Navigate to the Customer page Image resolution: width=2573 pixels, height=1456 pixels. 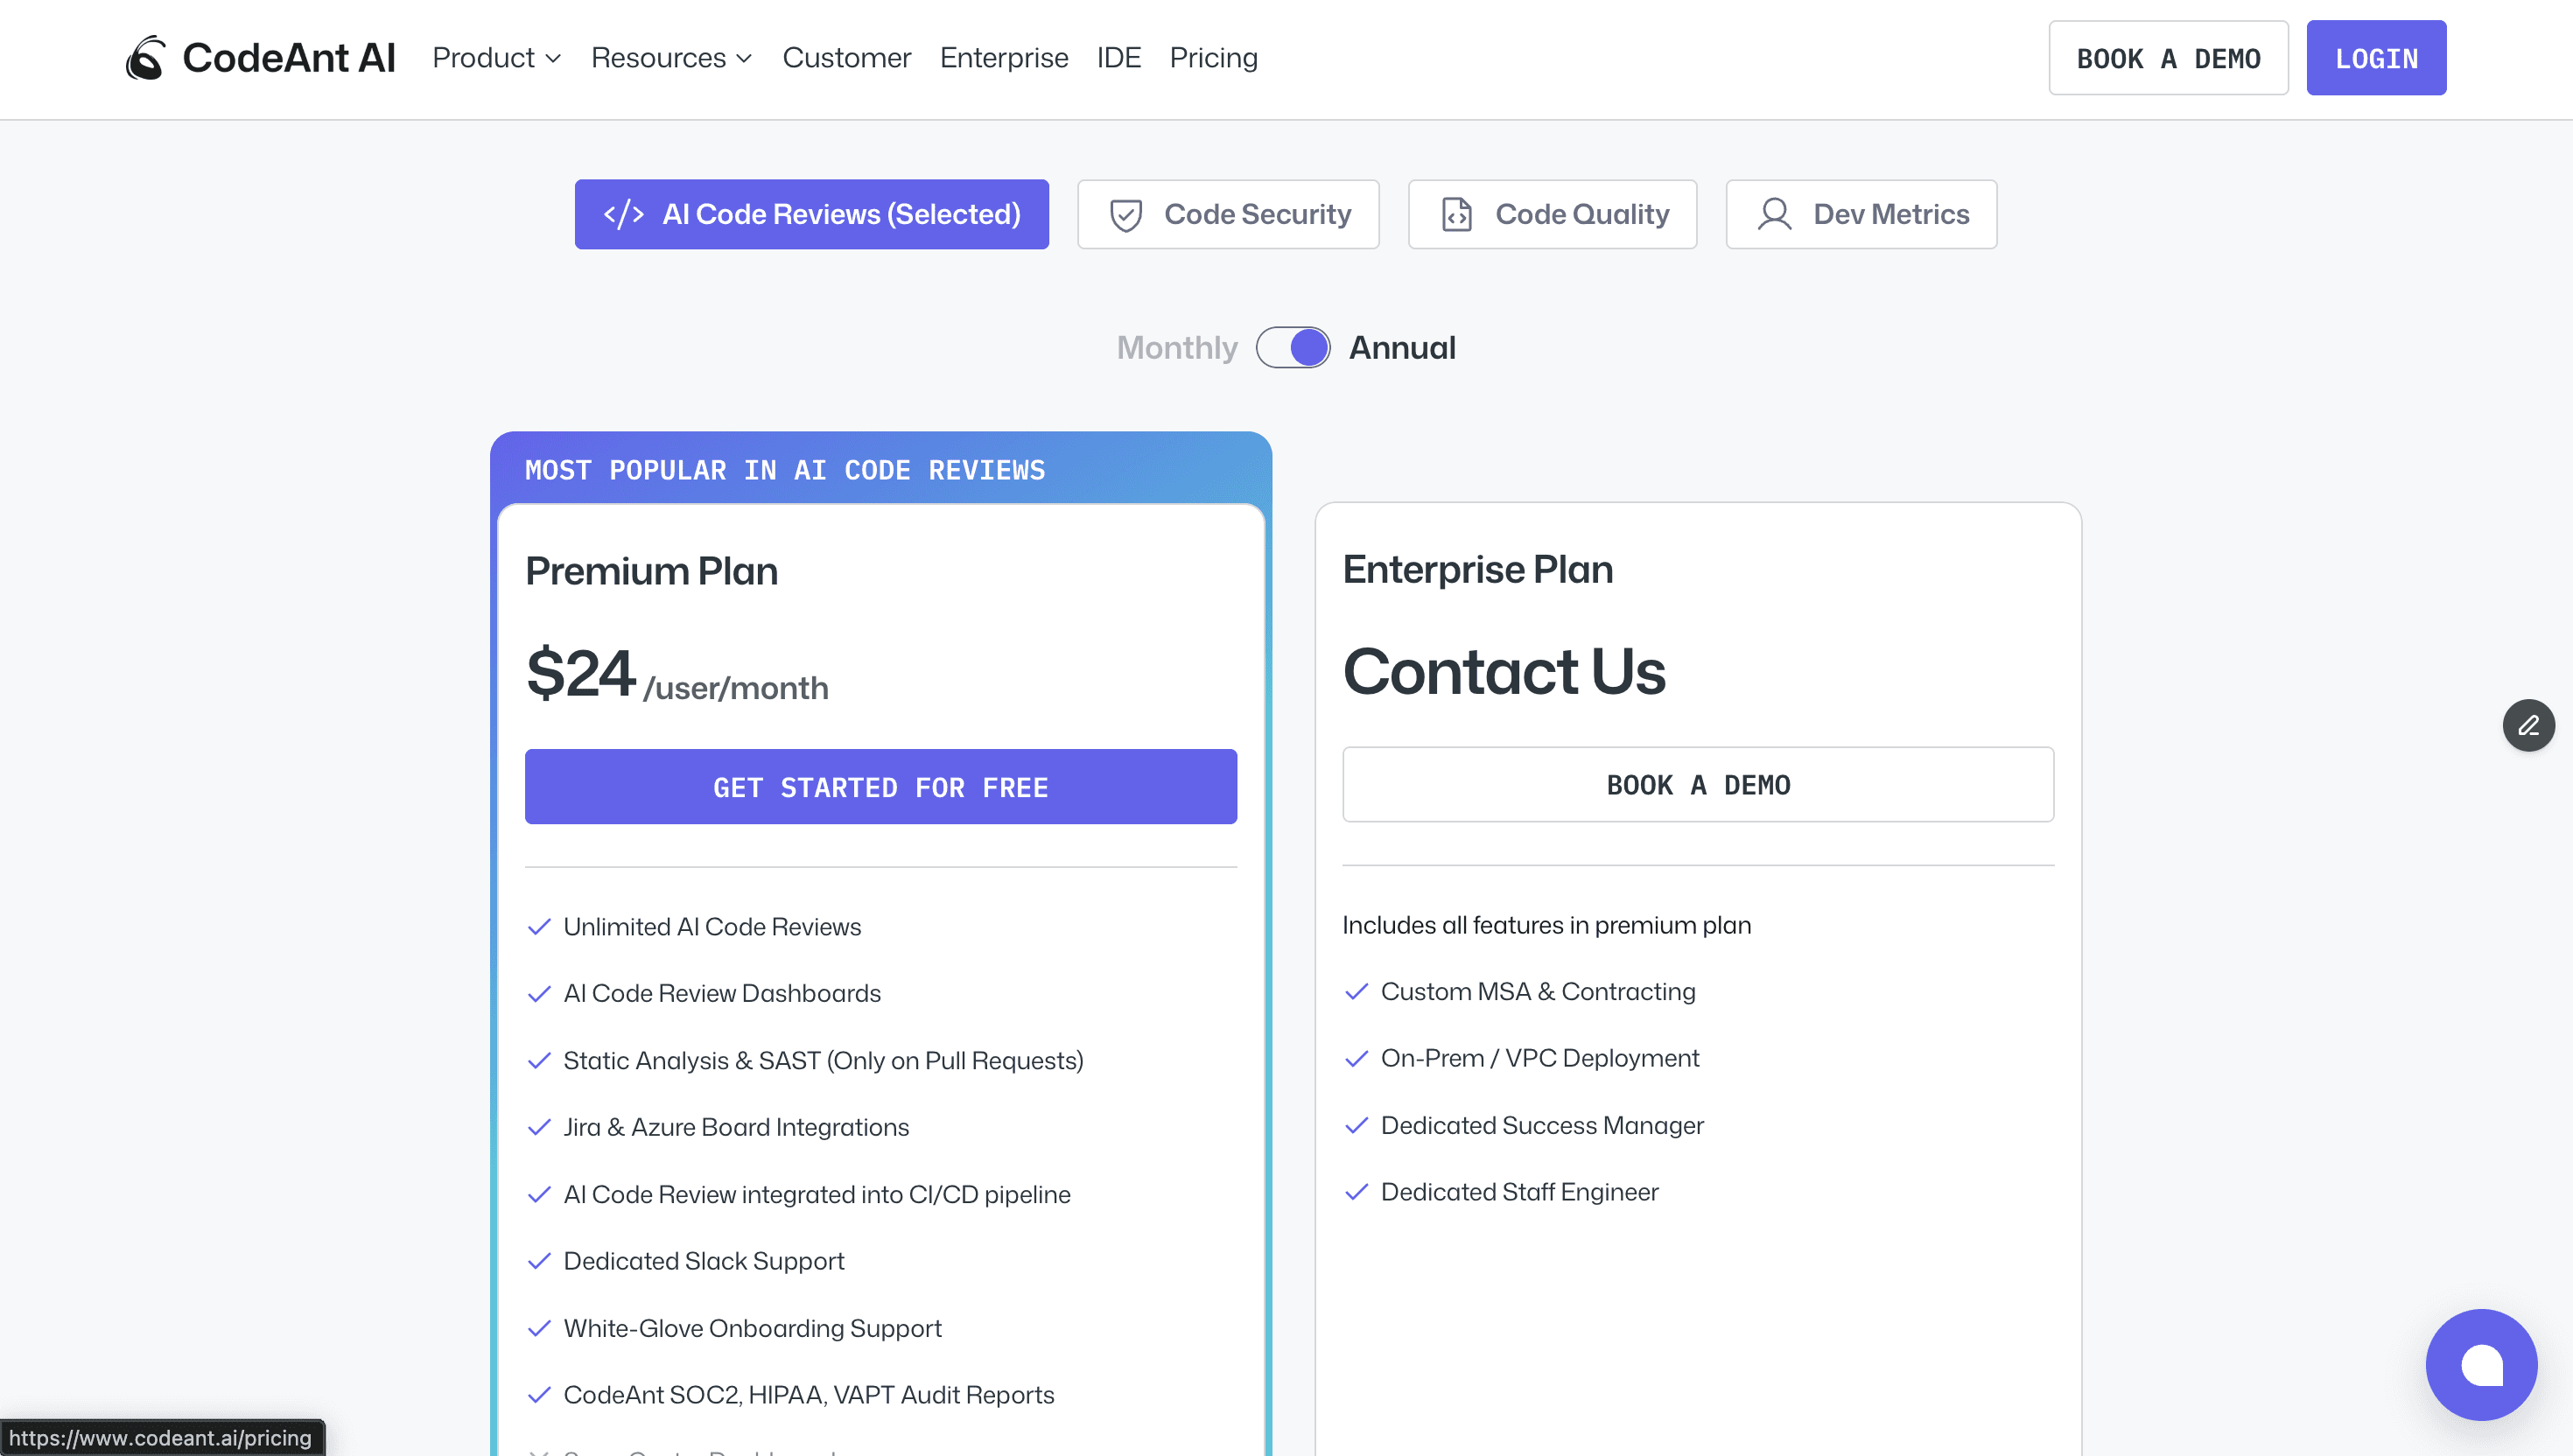click(x=846, y=57)
